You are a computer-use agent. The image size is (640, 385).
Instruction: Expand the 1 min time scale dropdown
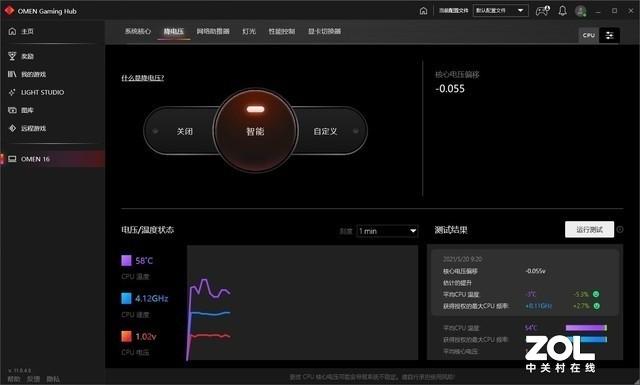tap(387, 231)
